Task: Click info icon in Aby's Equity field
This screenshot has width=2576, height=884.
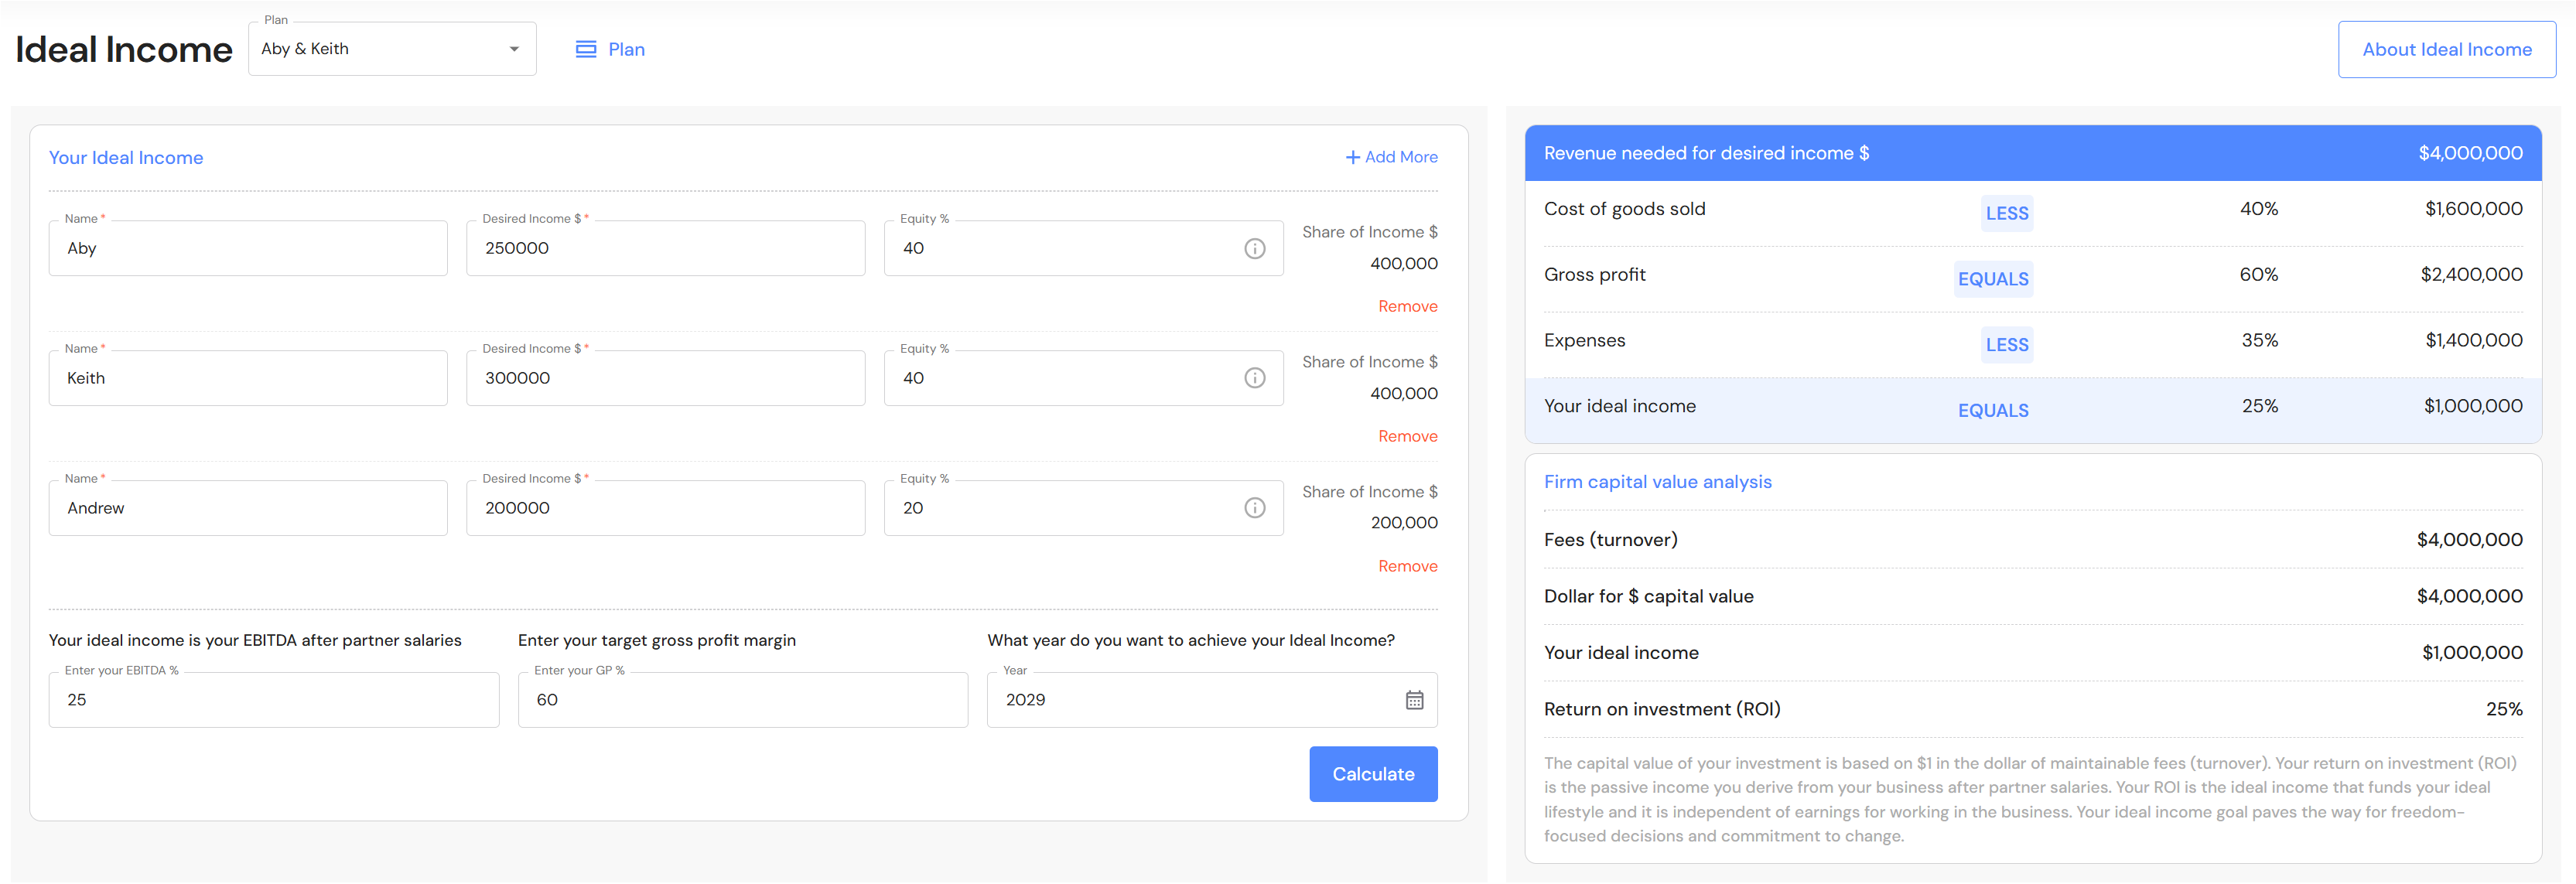Action: click(x=1254, y=248)
